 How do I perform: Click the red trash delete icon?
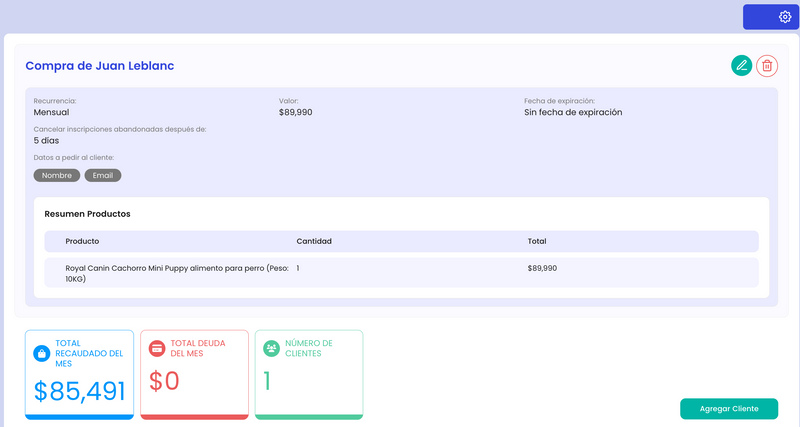[x=767, y=66]
